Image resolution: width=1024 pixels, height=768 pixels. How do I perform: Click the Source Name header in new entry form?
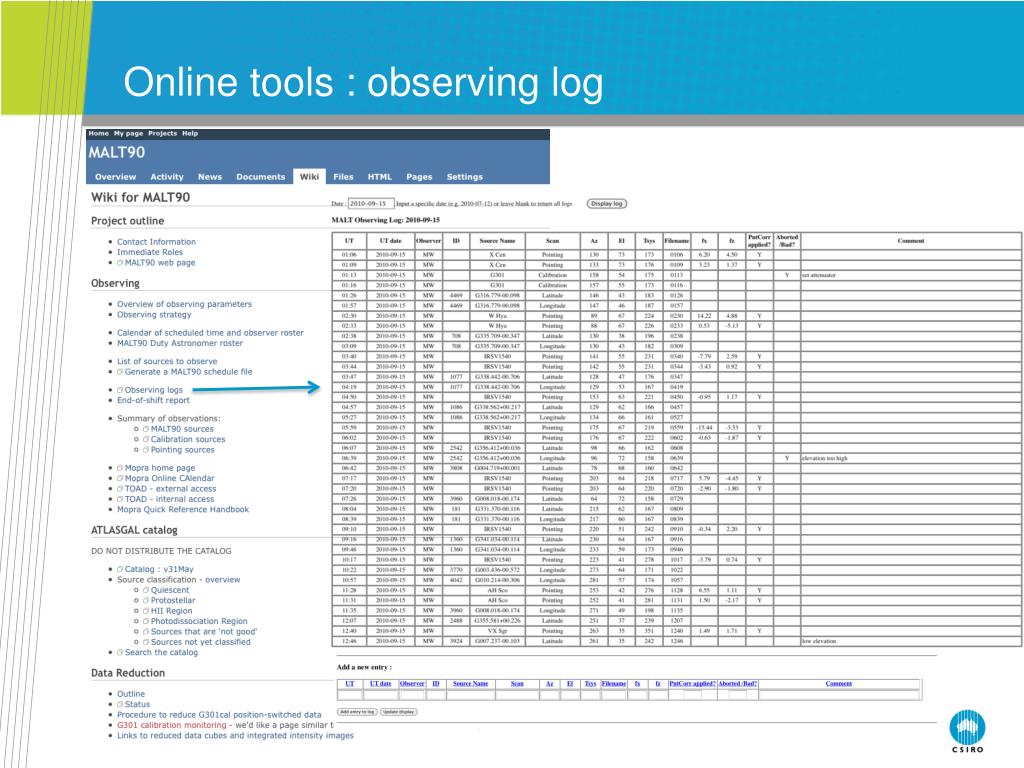[470, 684]
